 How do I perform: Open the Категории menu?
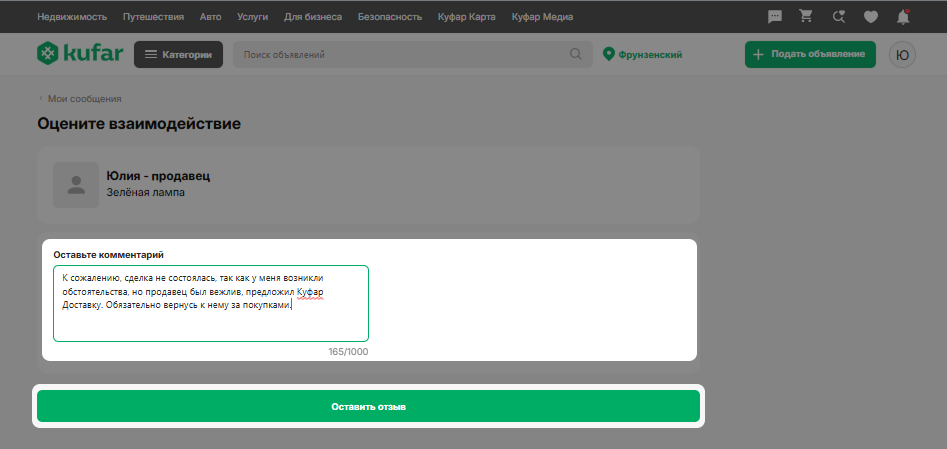(x=178, y=54)
